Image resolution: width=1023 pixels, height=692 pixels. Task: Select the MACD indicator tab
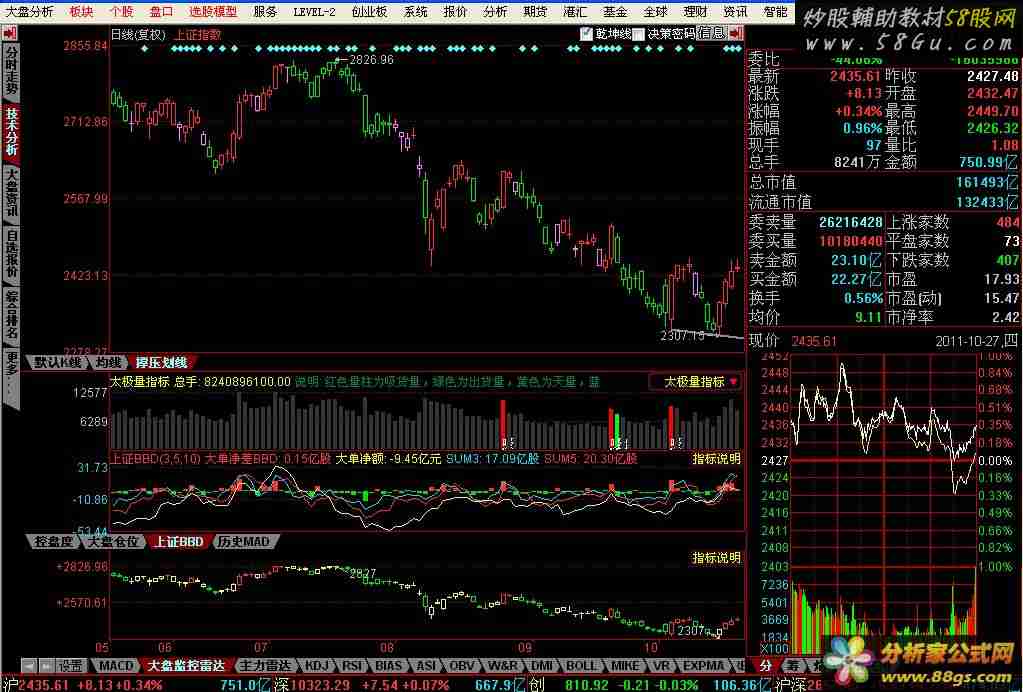[x=116, y=666]
